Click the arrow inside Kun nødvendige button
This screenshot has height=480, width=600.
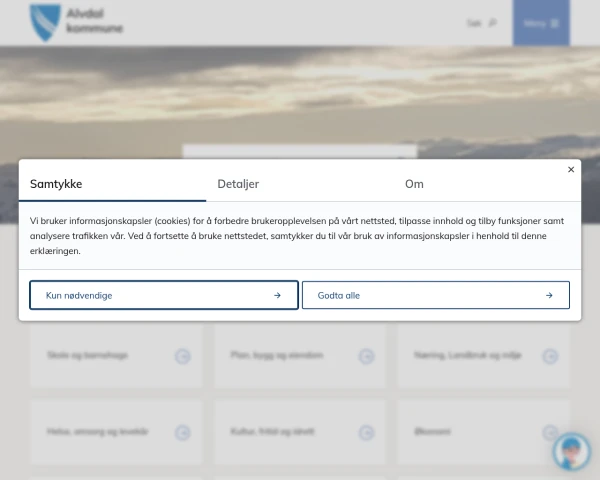pyautogui.click(x=277, y=295)
